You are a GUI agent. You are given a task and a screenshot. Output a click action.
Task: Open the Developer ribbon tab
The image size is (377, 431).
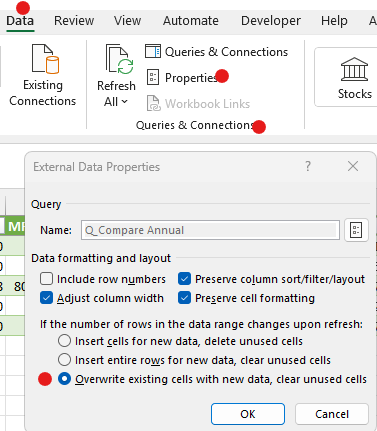click(x=271, y=21)
